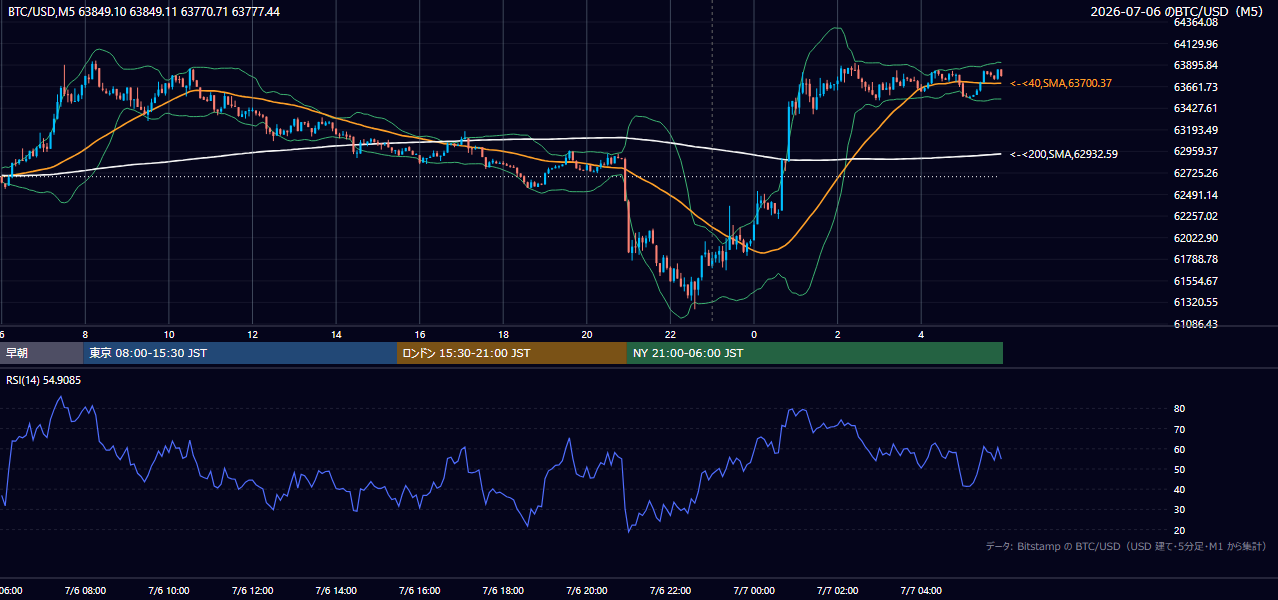The height and width of the screenshot is (600, 1278).
Task: Click hour tick 22 under price chart
Action: tap(671, 334)
